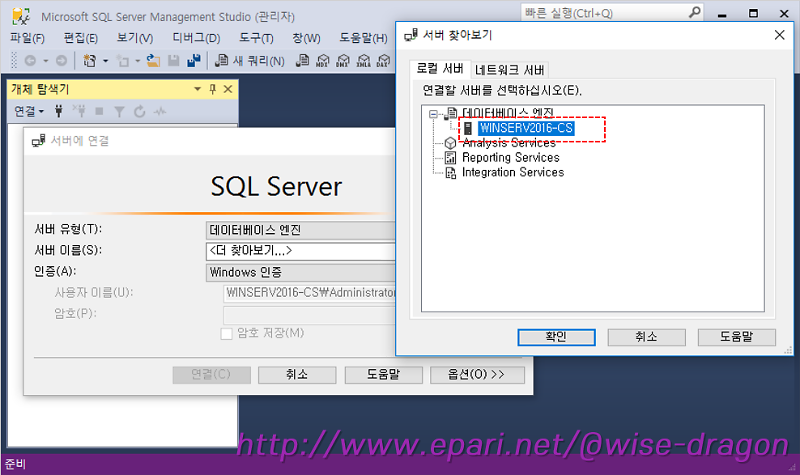Open the 디버그(D) menu
This screenshot has height=475, width=800.
click(196, 38)
